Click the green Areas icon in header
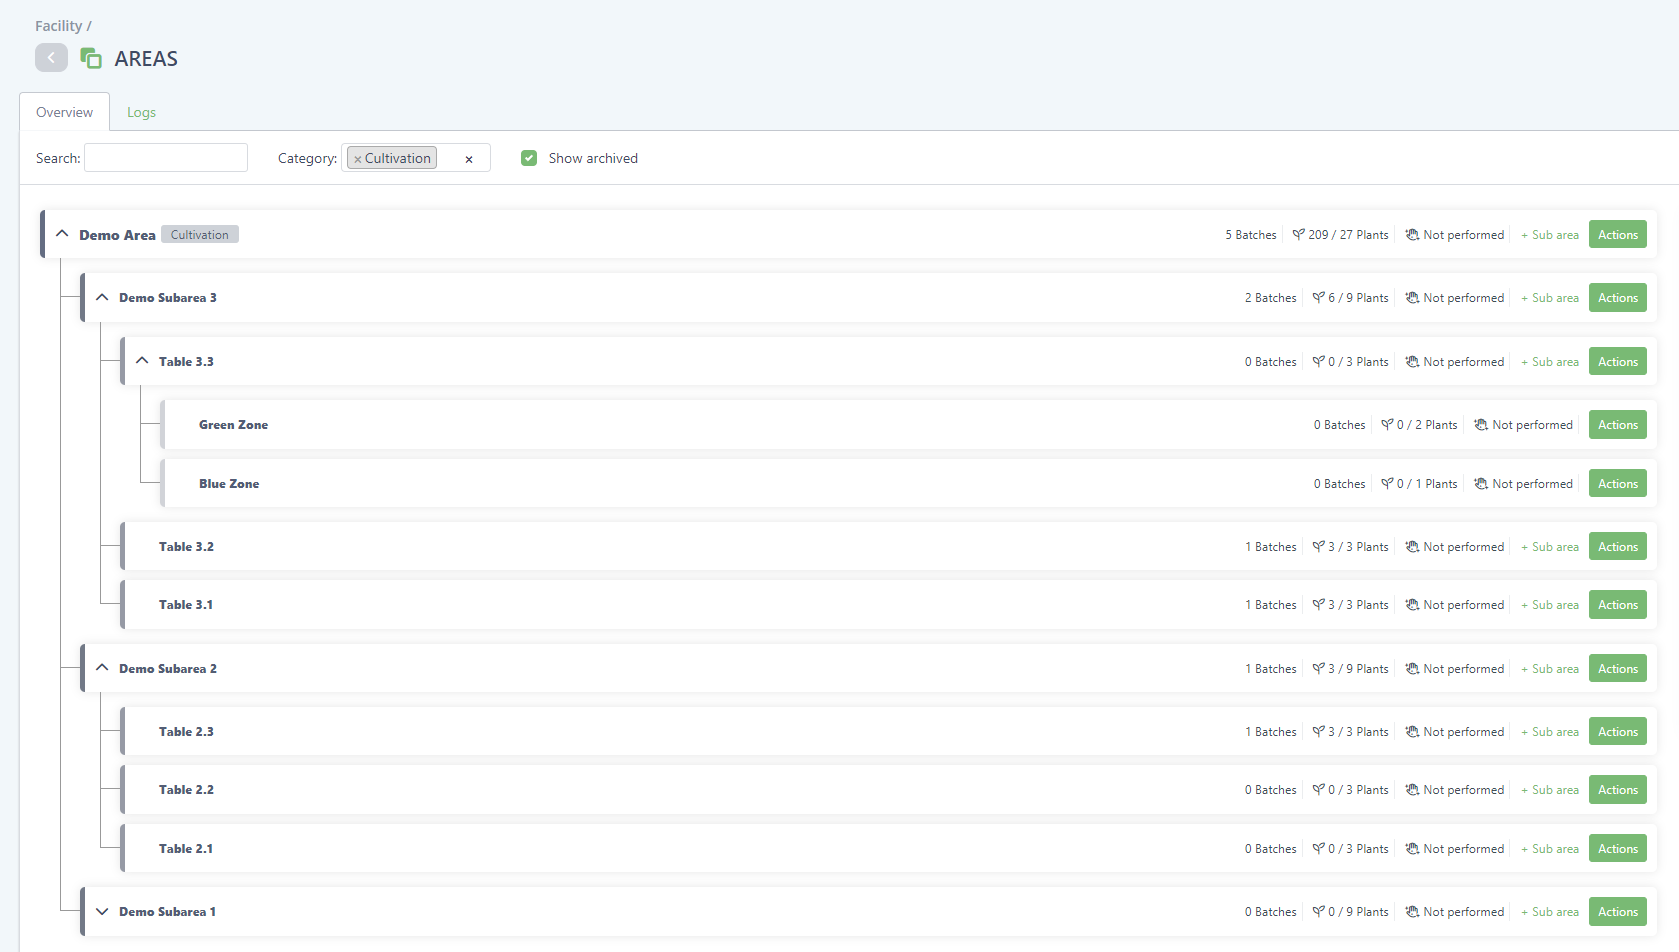 pyautogui.click(x=91, y=58)
